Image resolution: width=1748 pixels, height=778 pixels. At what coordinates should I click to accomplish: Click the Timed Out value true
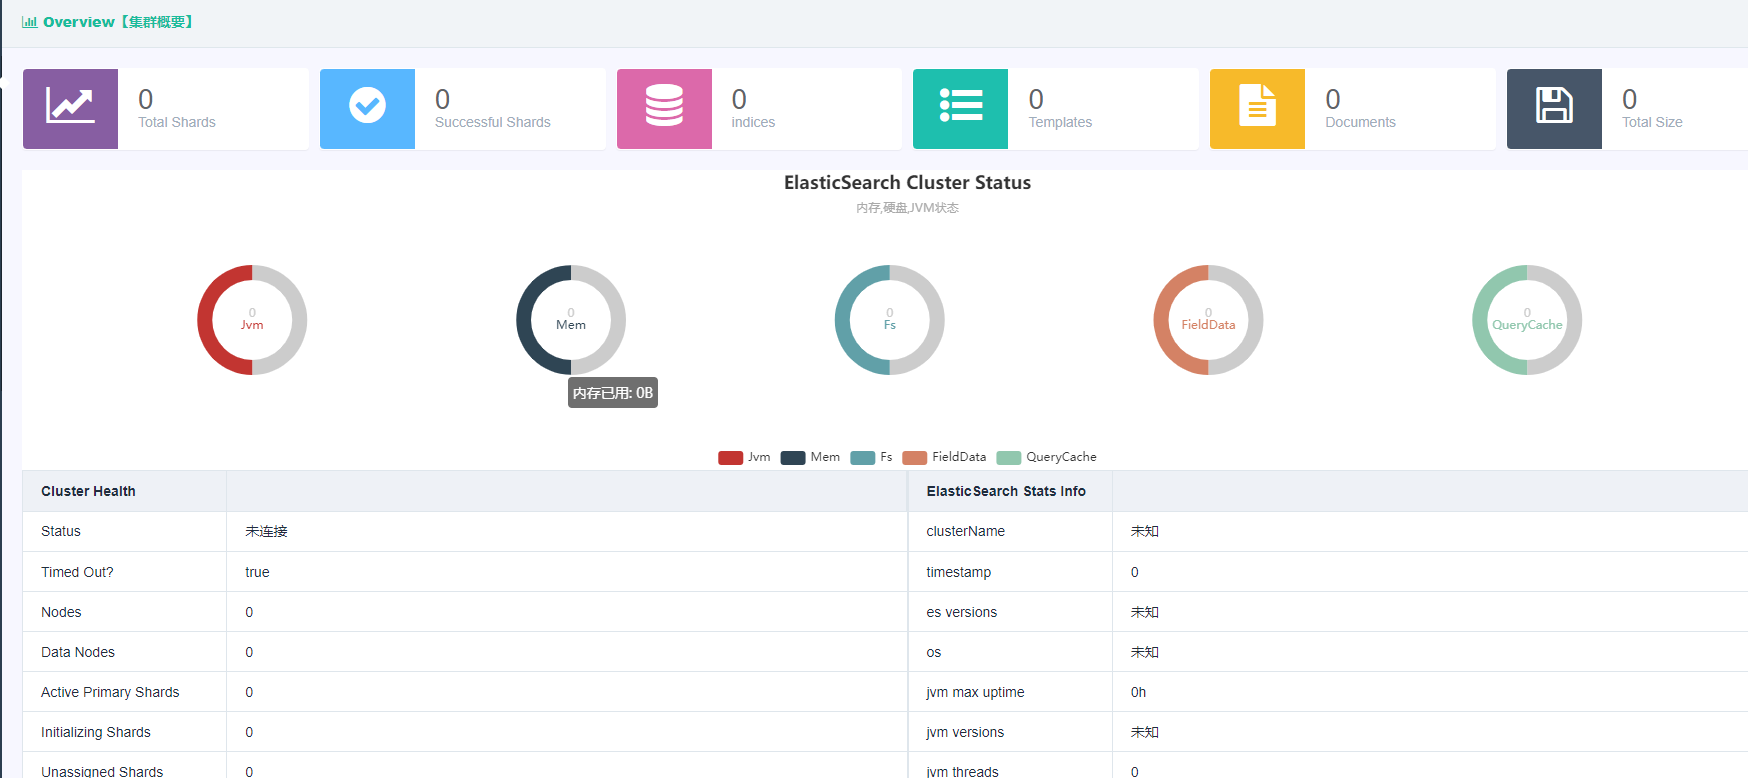click(257, 572)
